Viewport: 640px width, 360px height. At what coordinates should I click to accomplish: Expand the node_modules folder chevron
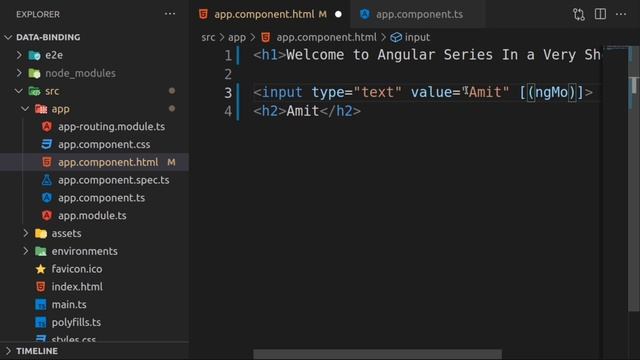coord(19,73)
